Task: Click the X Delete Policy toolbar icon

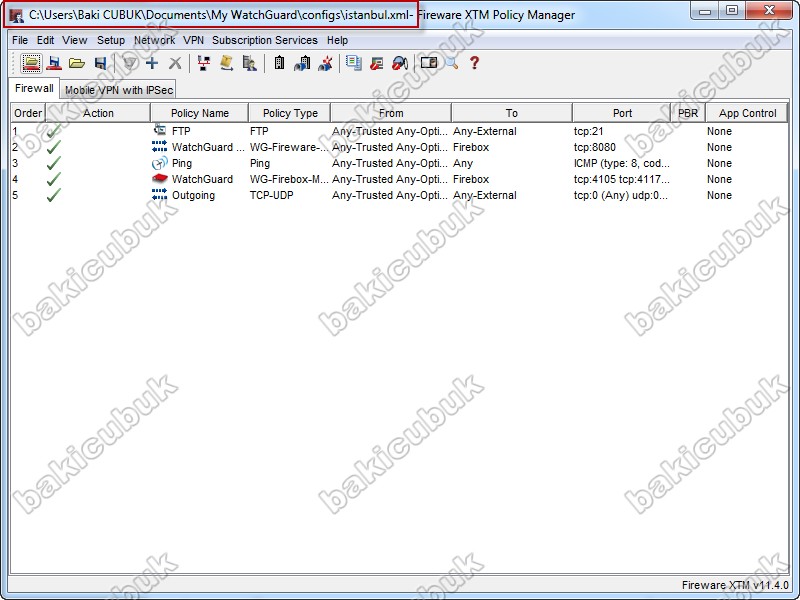Action: pos(175,63)
